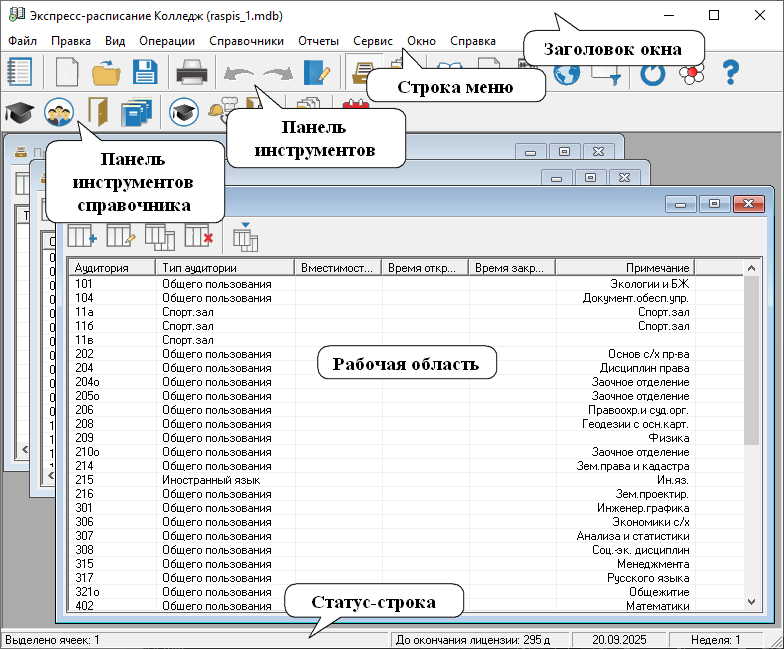This screenshot has height=649, width=784.
Task: Click the Print icon in toolbar
Action: click(191, 73)
